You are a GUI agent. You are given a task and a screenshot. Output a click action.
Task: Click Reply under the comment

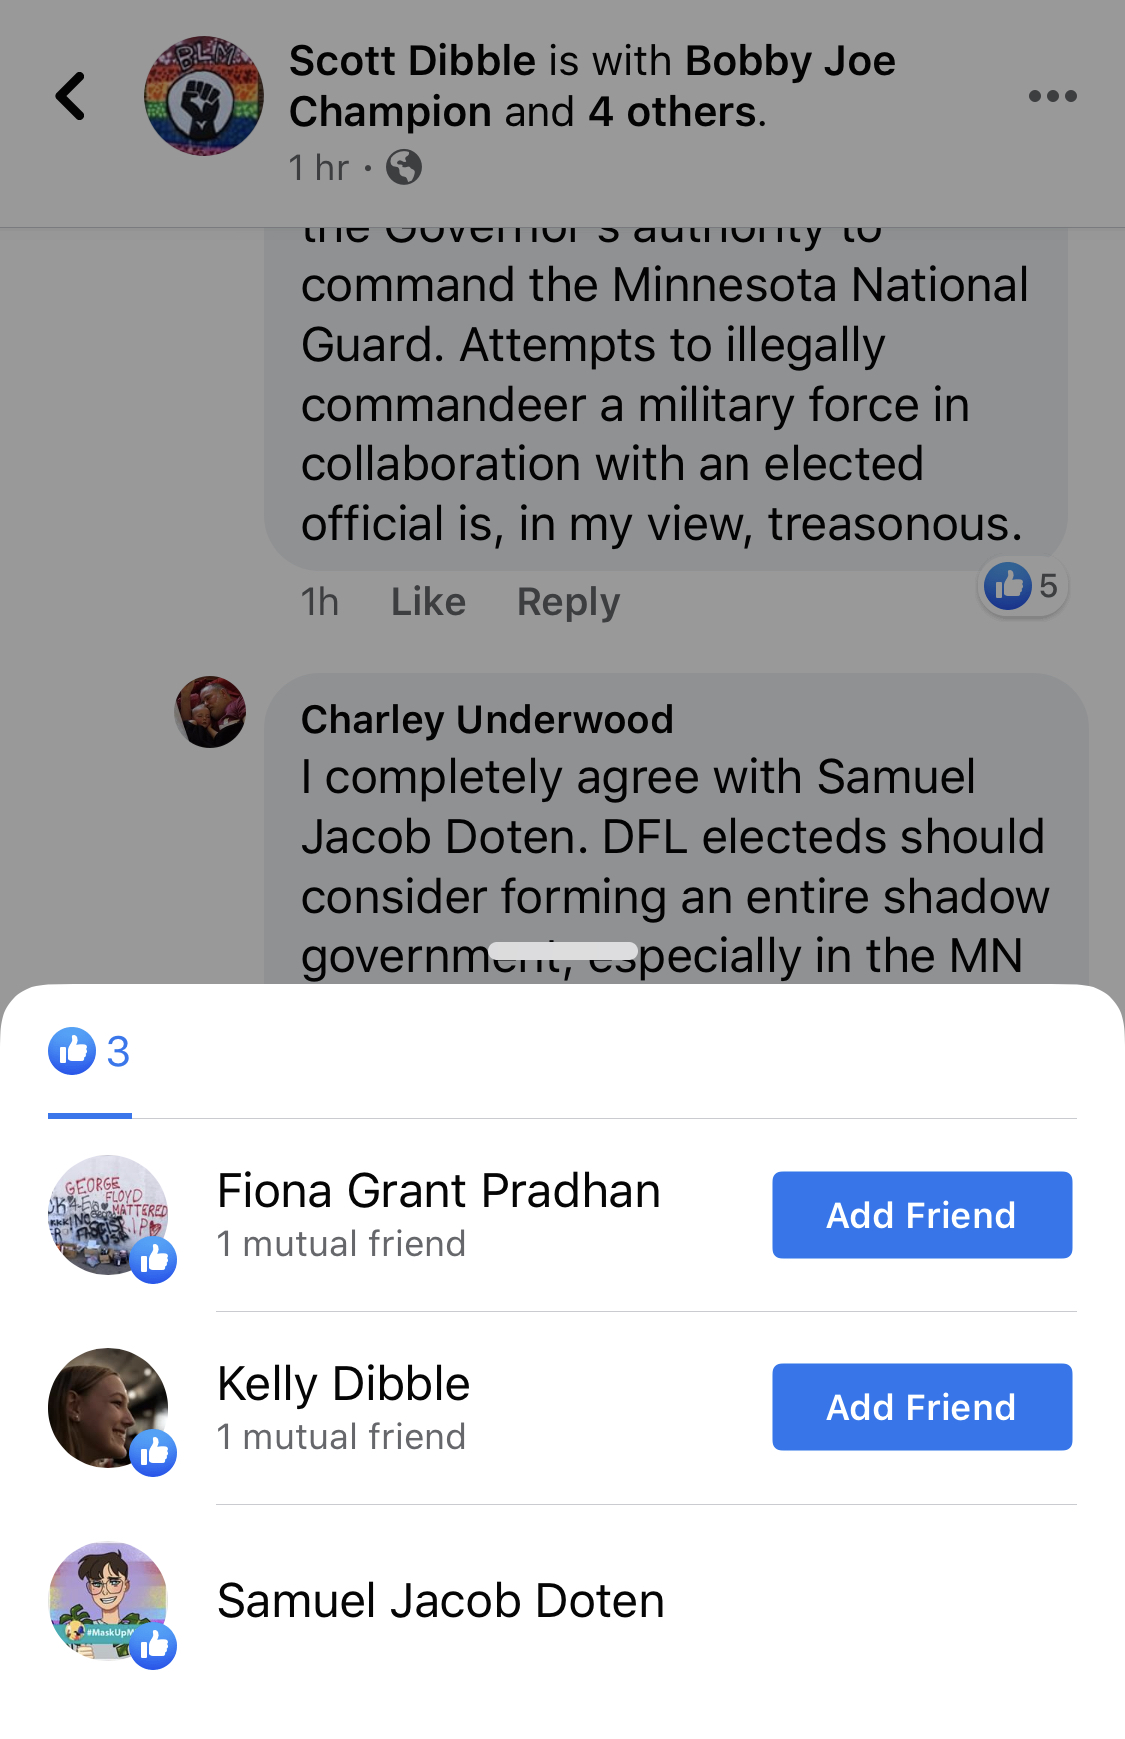coord(568,602)
